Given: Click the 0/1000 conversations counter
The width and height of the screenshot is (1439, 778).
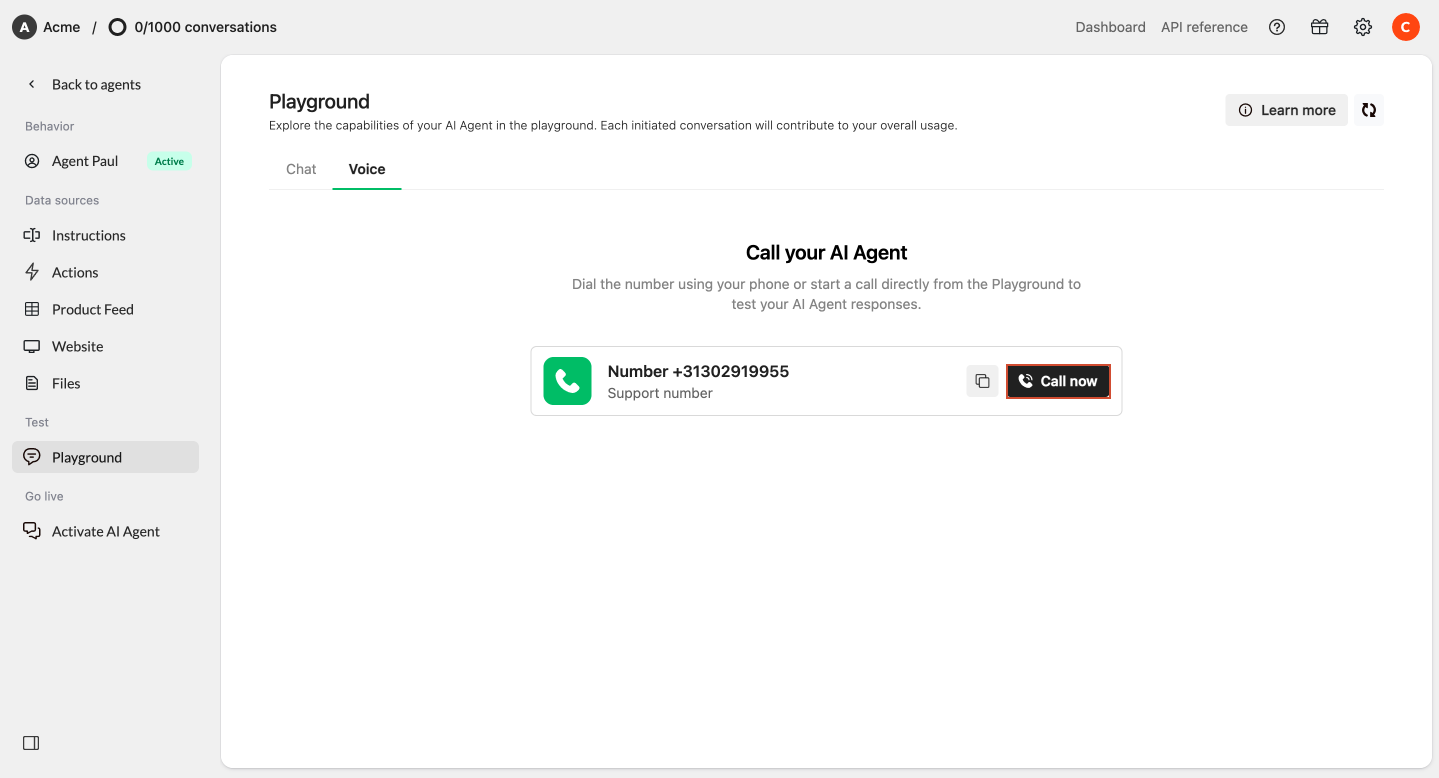Looking at the screenshot, I should pos(205,27).
